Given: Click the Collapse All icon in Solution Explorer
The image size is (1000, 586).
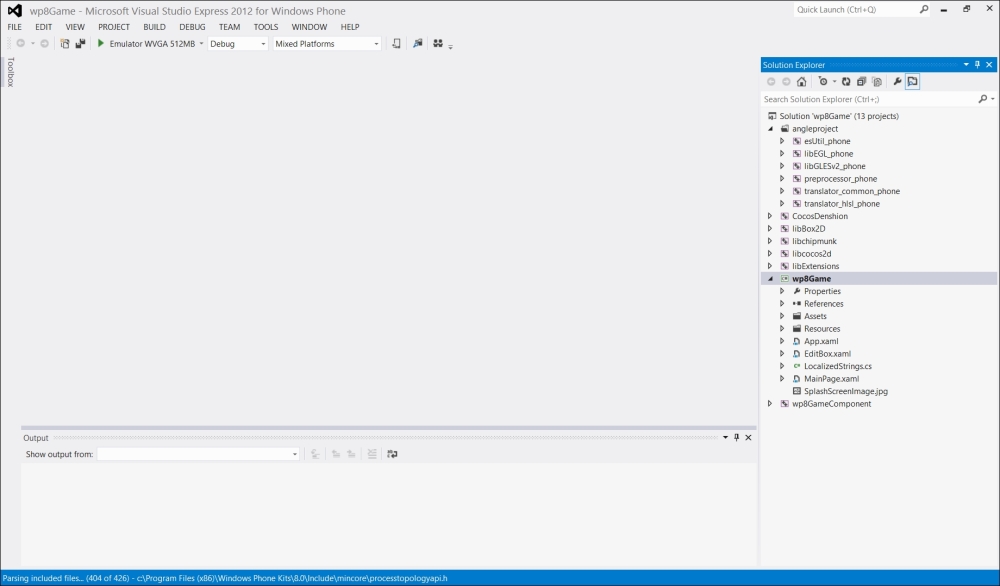Looking at the screenshot, I should [862, 82].
